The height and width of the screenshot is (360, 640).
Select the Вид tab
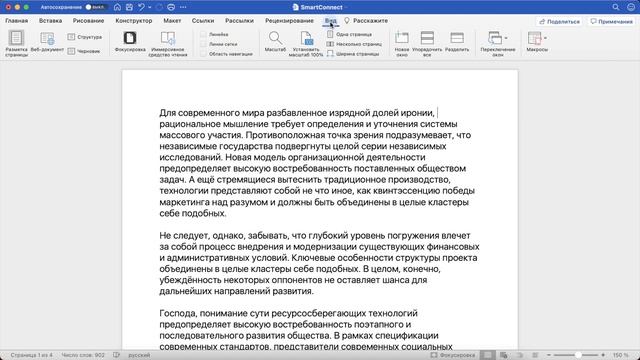[x=331, y=20]
